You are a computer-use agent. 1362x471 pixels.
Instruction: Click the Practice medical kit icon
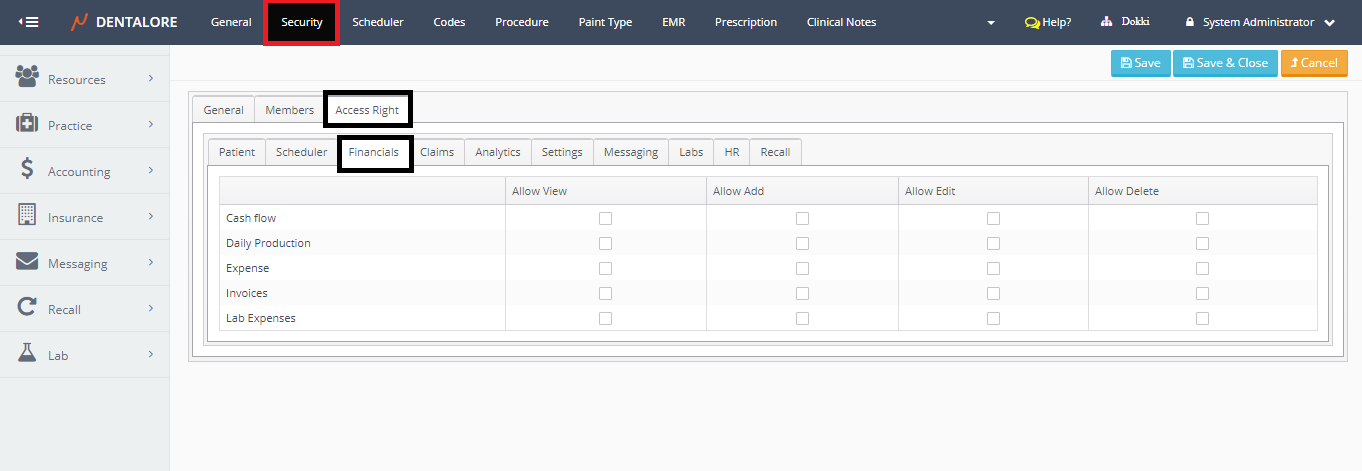coord(28,124)
